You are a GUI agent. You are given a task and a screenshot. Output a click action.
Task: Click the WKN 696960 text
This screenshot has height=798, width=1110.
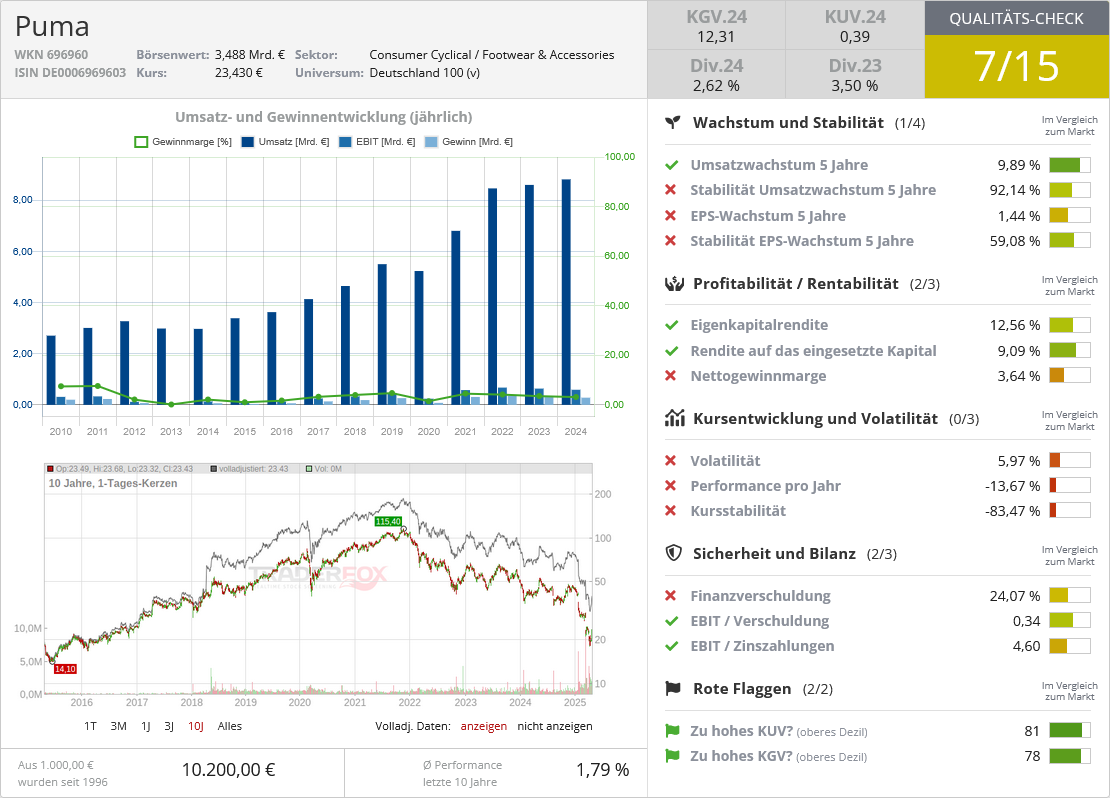coord(51,55)
